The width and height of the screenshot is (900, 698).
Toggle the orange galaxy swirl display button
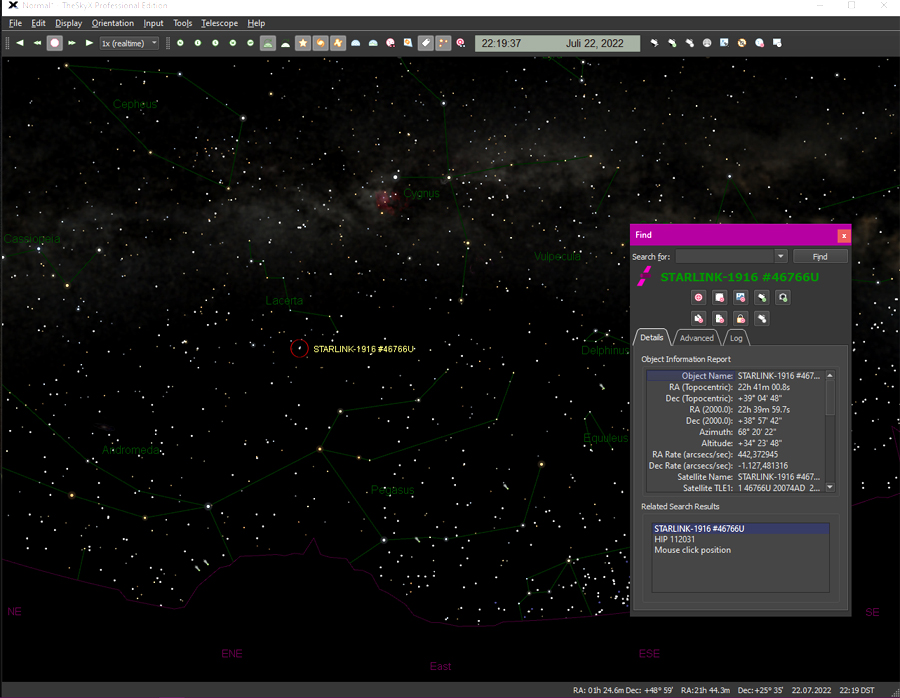320,43
